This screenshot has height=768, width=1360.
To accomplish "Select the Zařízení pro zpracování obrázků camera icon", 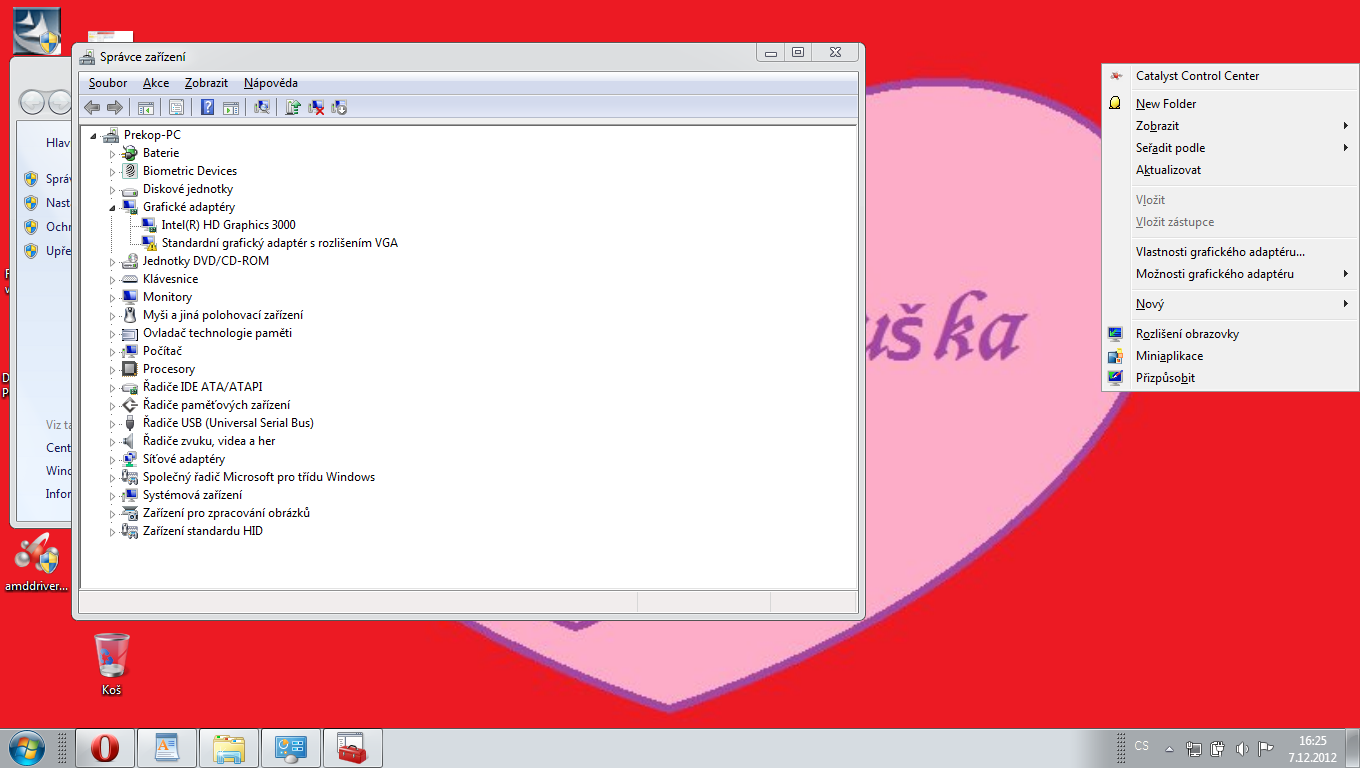I will coord(128,513).
